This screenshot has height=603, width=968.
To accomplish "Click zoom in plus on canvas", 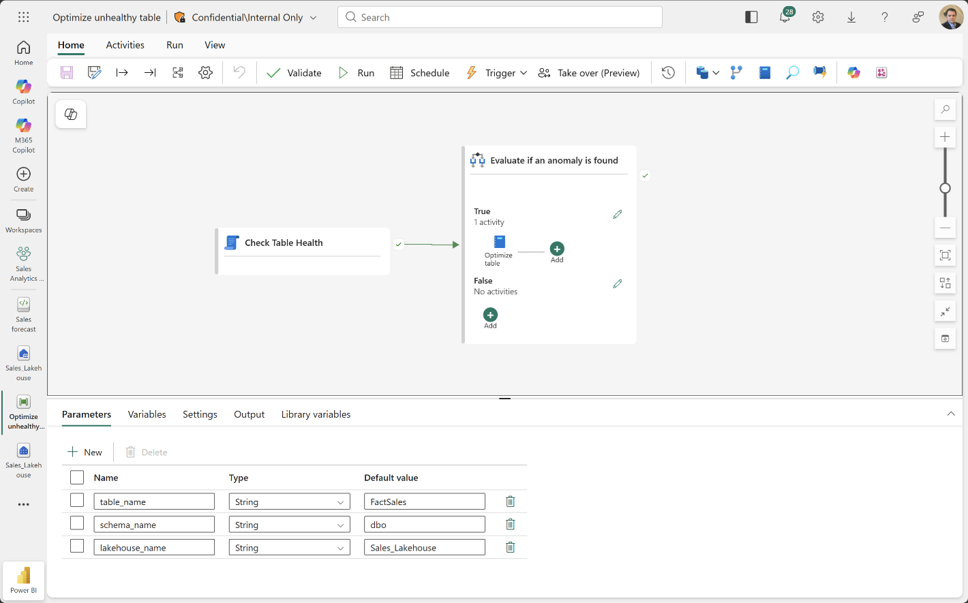I will click(x=945, y=137).
